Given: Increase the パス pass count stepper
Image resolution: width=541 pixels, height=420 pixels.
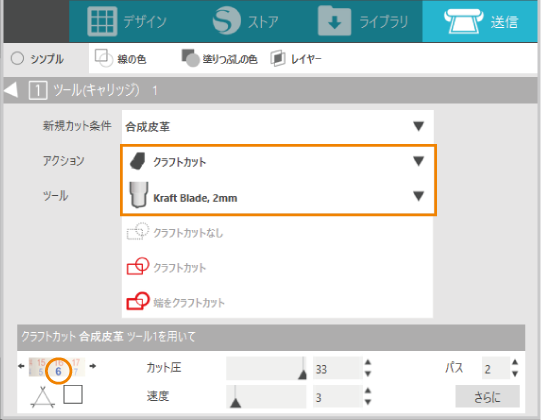Looking at the screenshot, I should point(515,362).
